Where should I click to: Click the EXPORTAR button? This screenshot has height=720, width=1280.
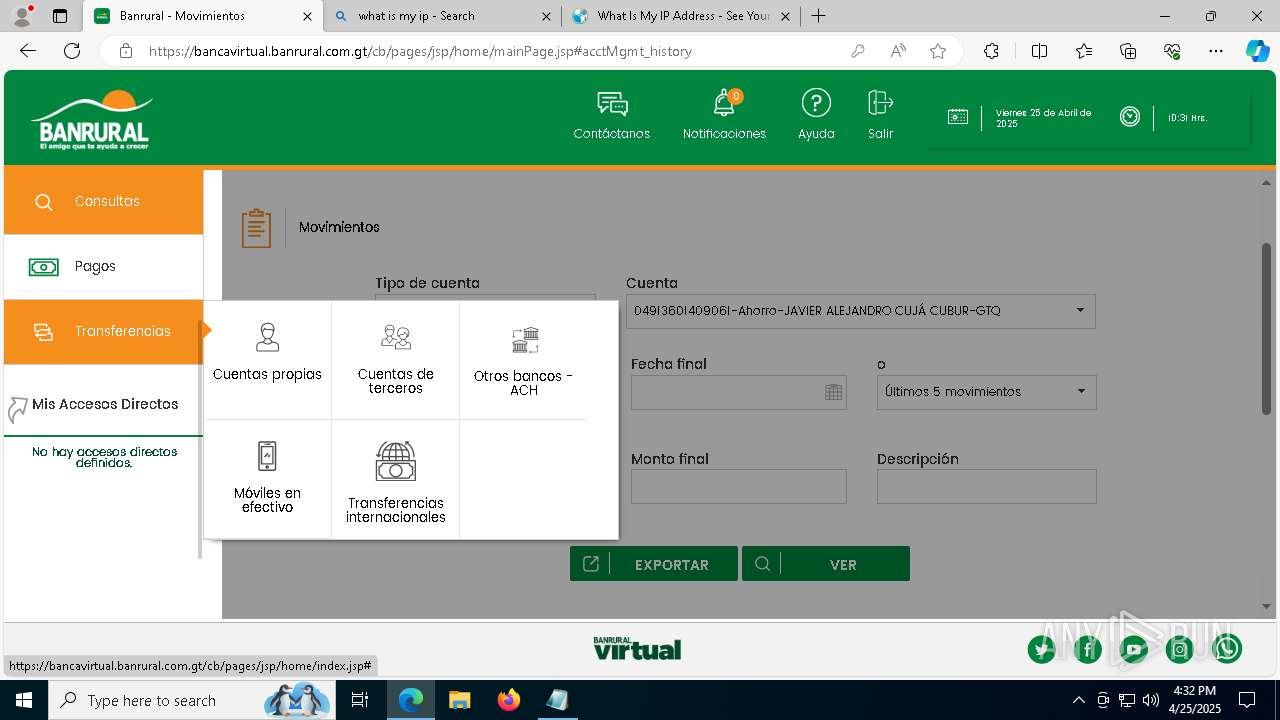[654, 564]
